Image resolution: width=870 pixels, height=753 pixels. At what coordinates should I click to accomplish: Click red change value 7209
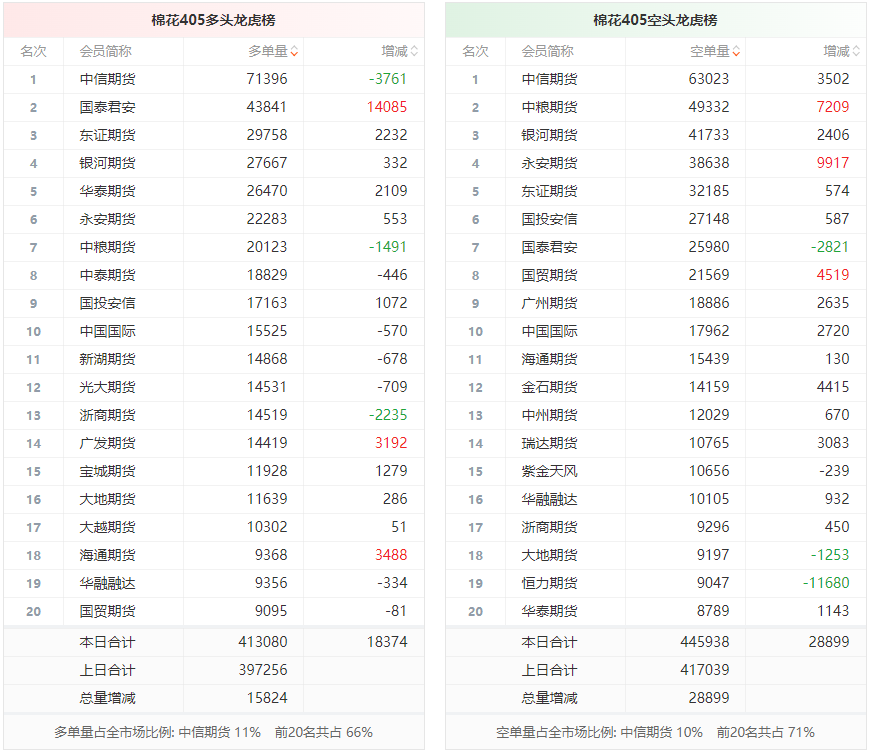tap(833, 107)
